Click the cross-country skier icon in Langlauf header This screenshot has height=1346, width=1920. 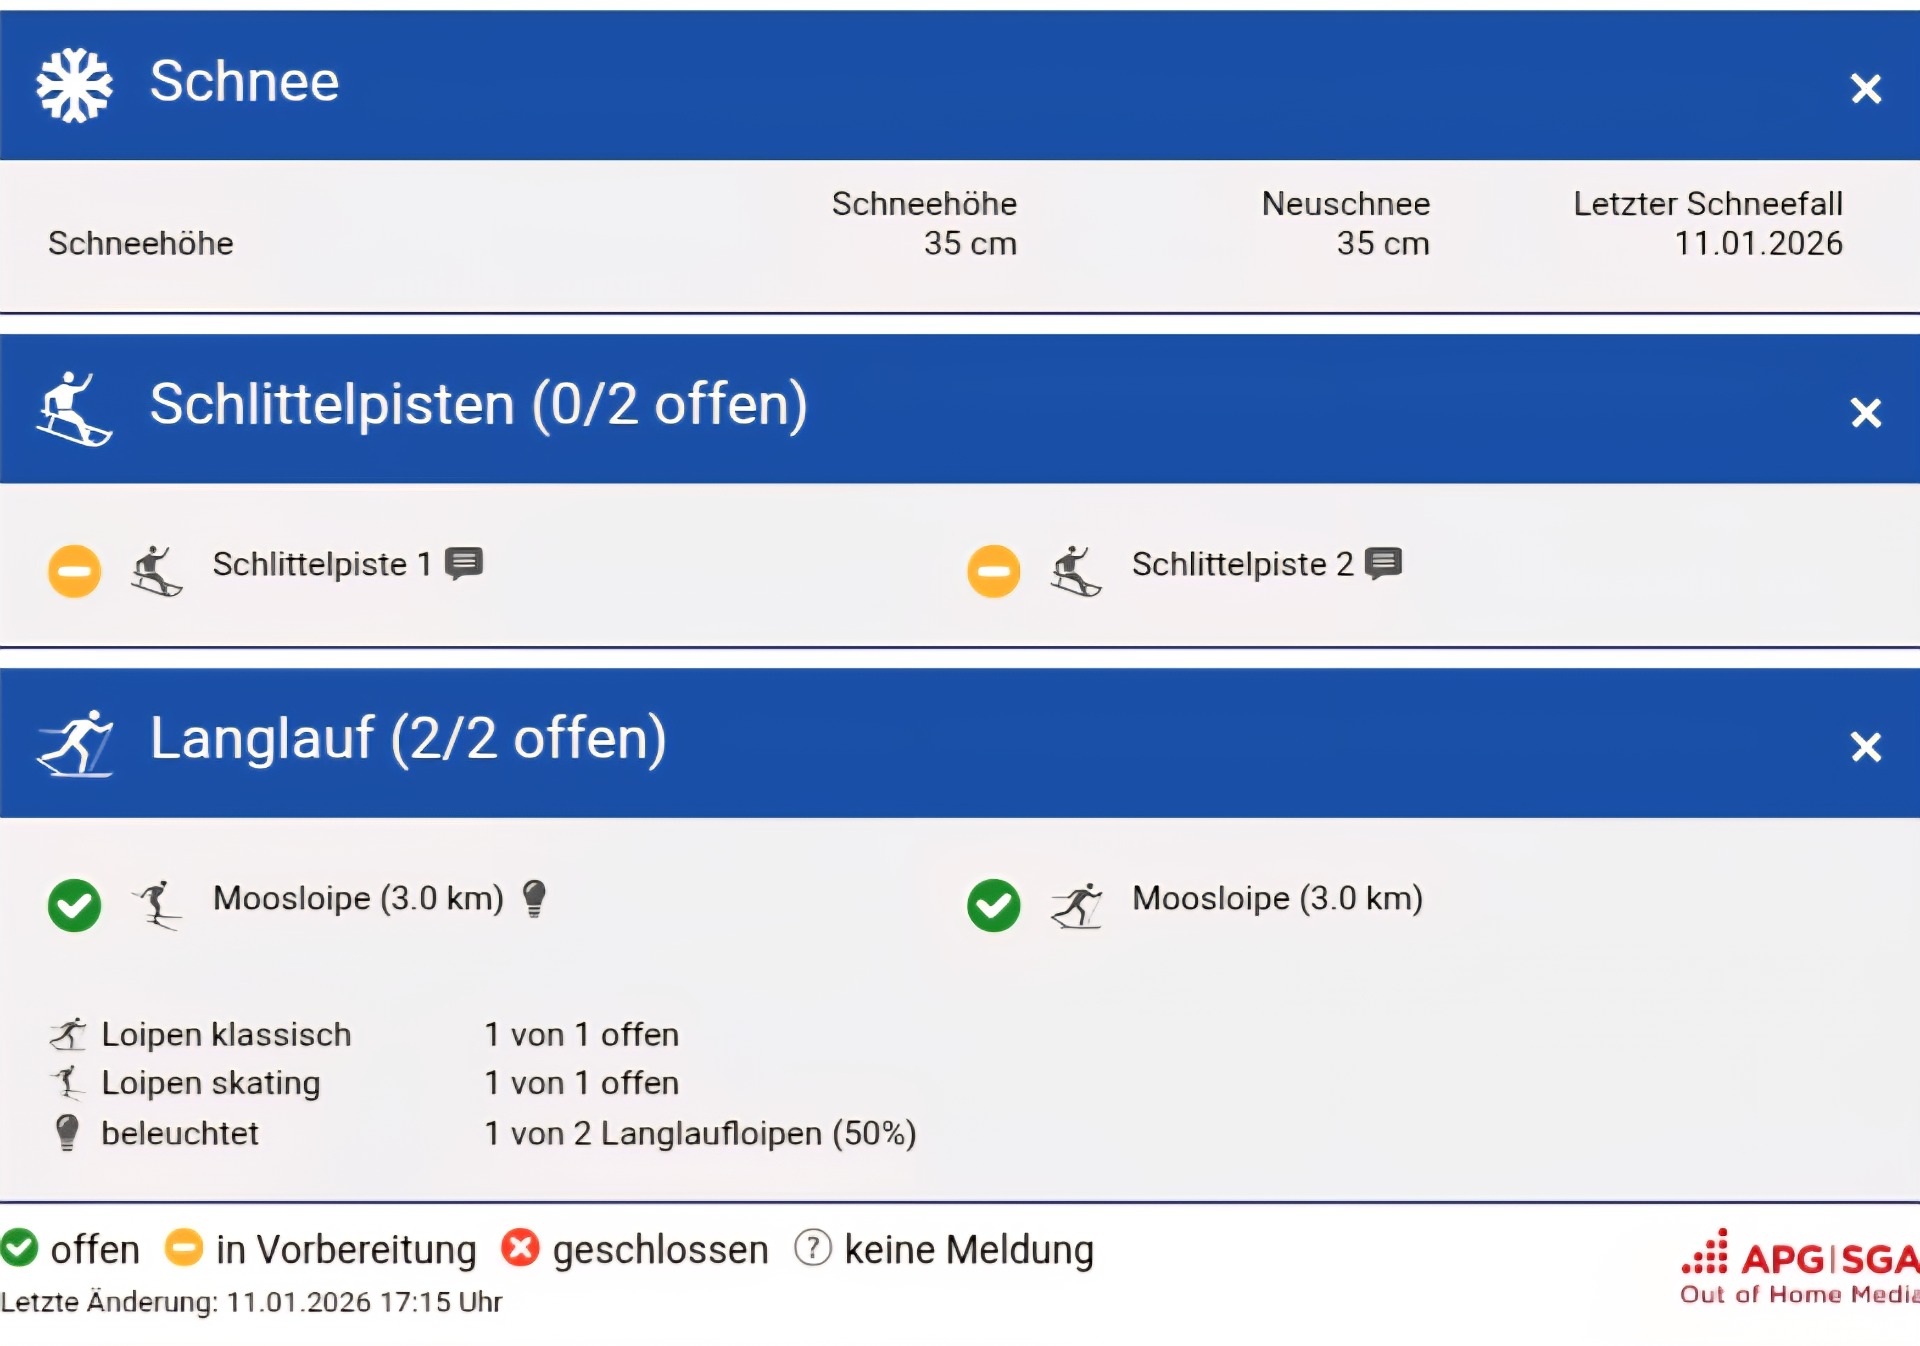75,743
